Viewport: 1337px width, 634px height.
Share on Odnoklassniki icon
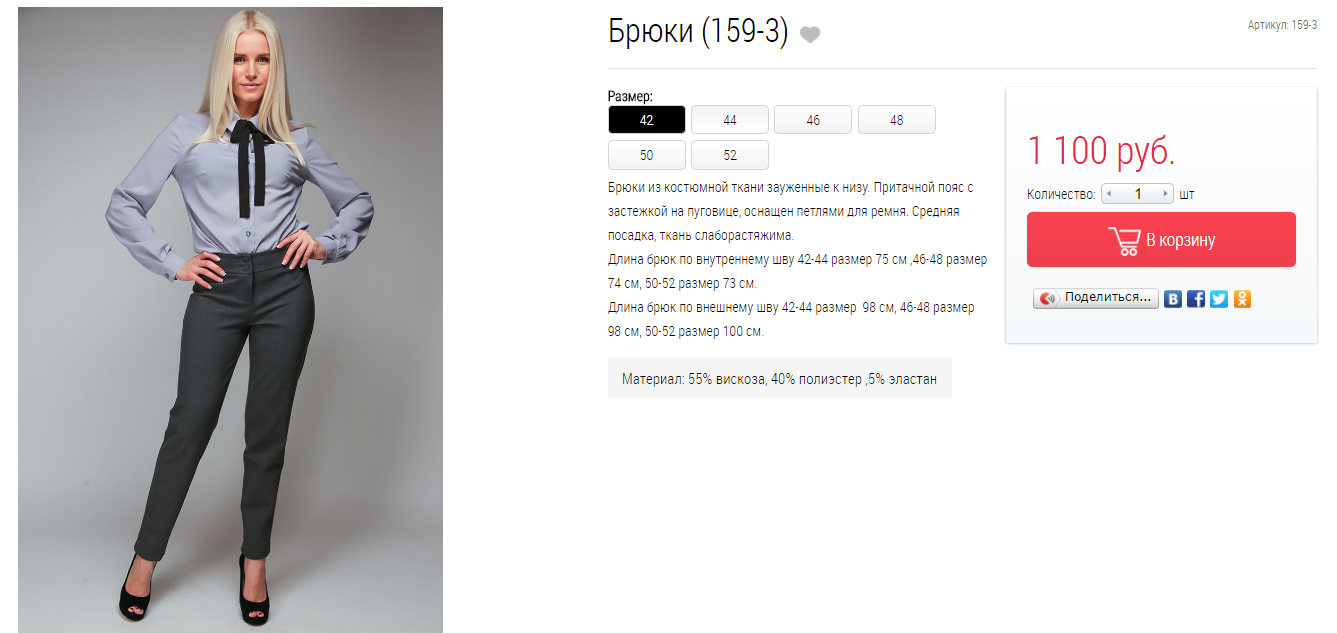click(x=1242, y=298)
